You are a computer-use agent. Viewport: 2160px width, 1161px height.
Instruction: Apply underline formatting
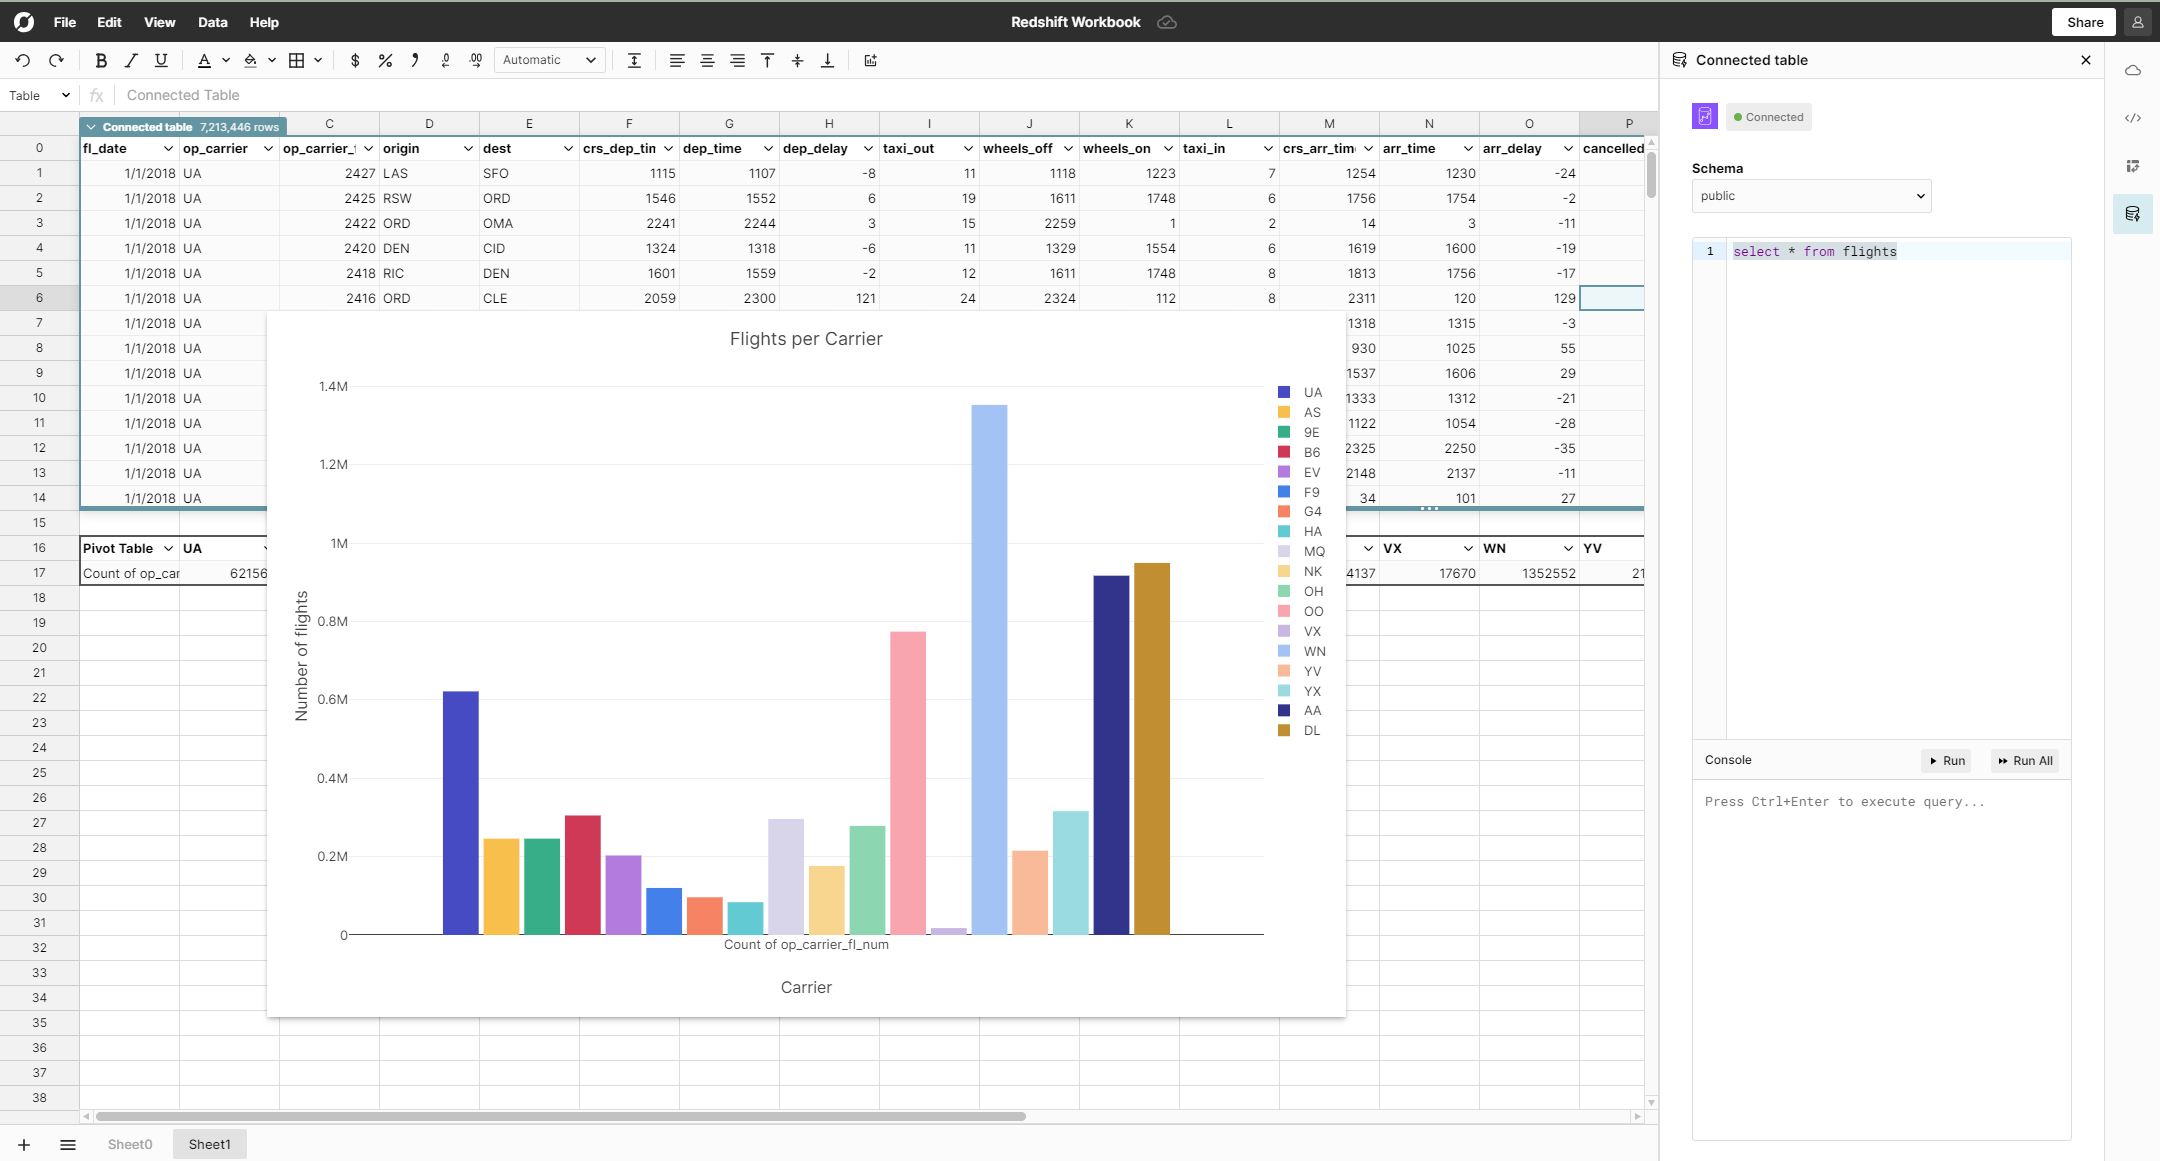(160, 60)
